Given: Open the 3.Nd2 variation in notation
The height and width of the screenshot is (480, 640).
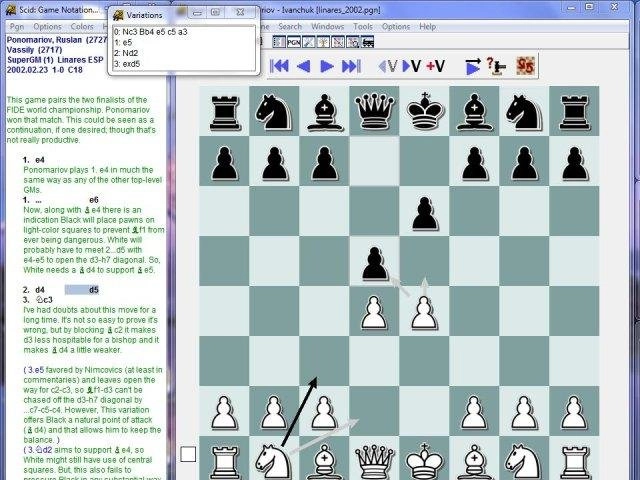Looking at the screenshot, I should pos(40,450).
